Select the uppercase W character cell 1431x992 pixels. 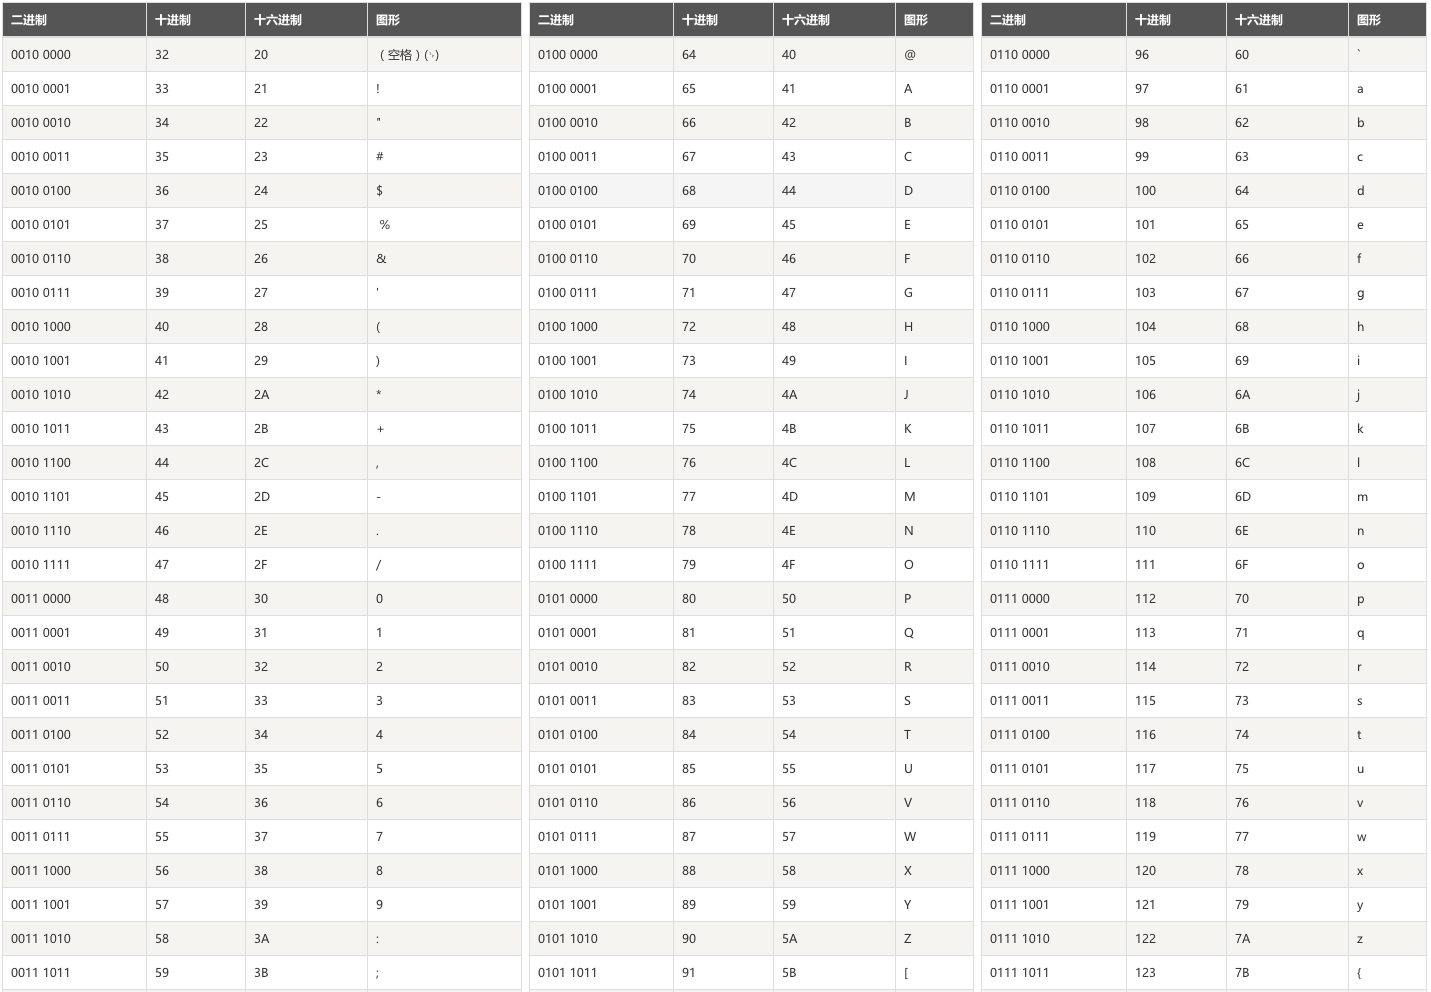click(909, 837)
